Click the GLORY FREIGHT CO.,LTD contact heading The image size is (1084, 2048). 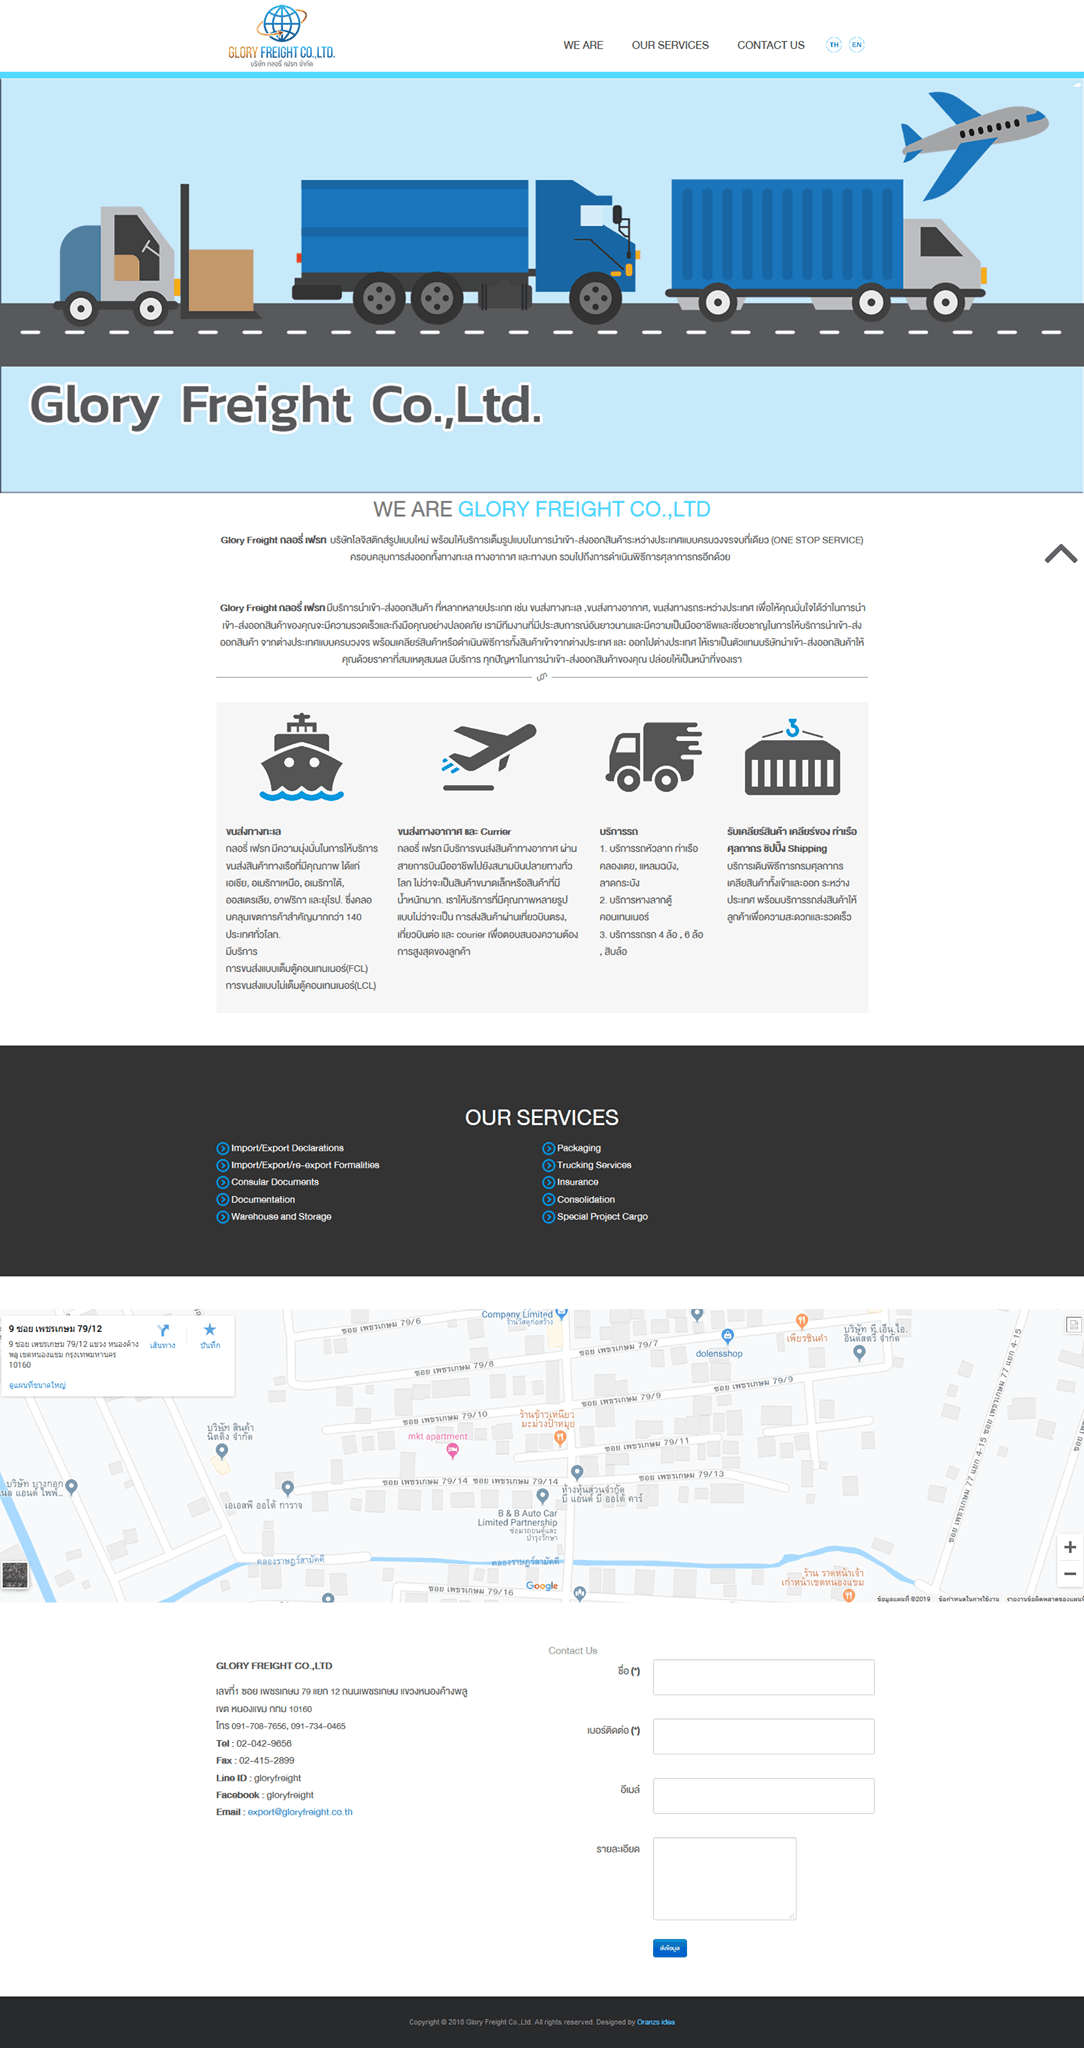(274, 1666)
